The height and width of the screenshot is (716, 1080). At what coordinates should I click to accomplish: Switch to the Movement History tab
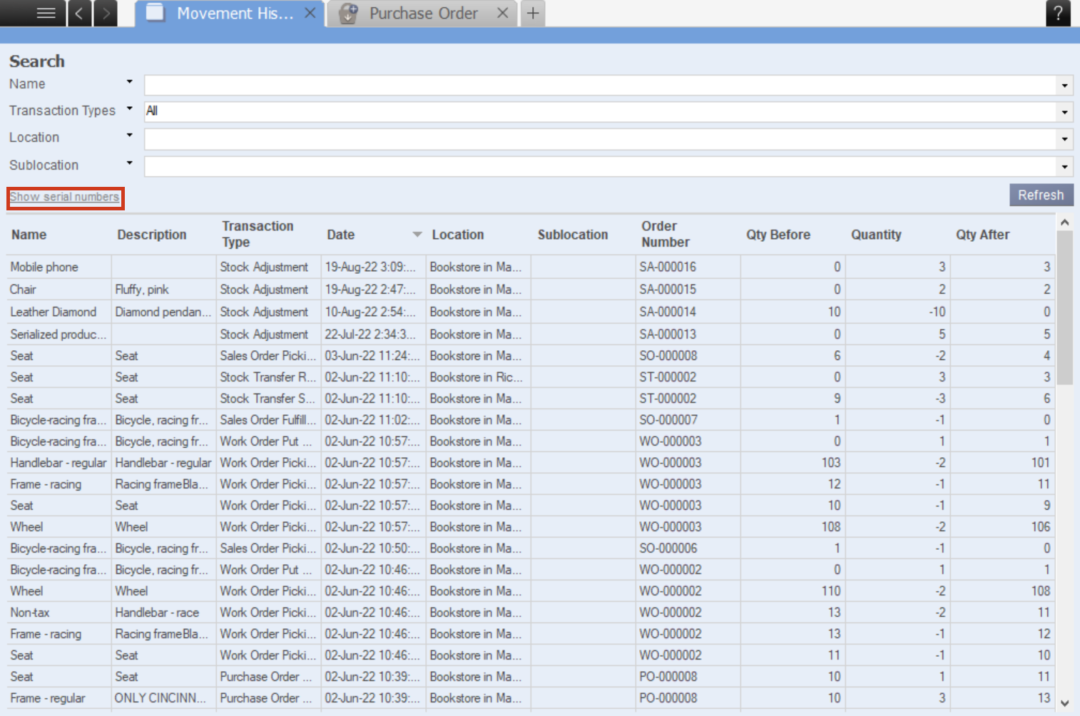228,13
